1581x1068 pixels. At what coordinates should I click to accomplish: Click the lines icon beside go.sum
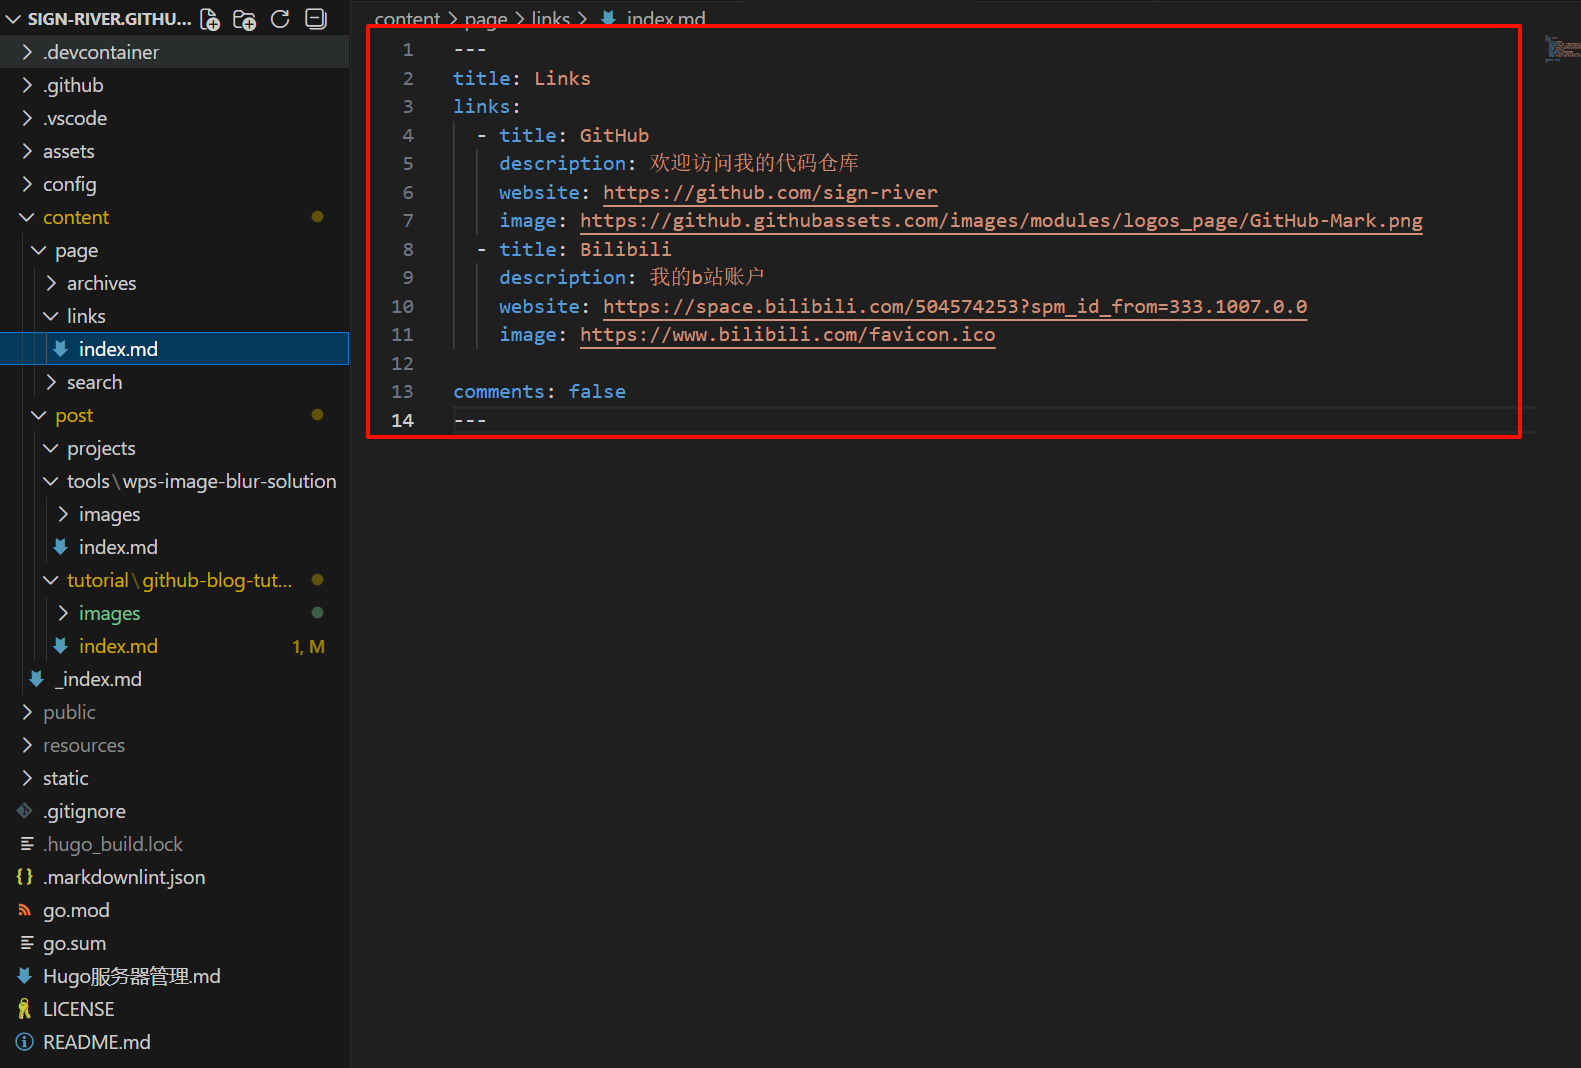coord(27,943)
